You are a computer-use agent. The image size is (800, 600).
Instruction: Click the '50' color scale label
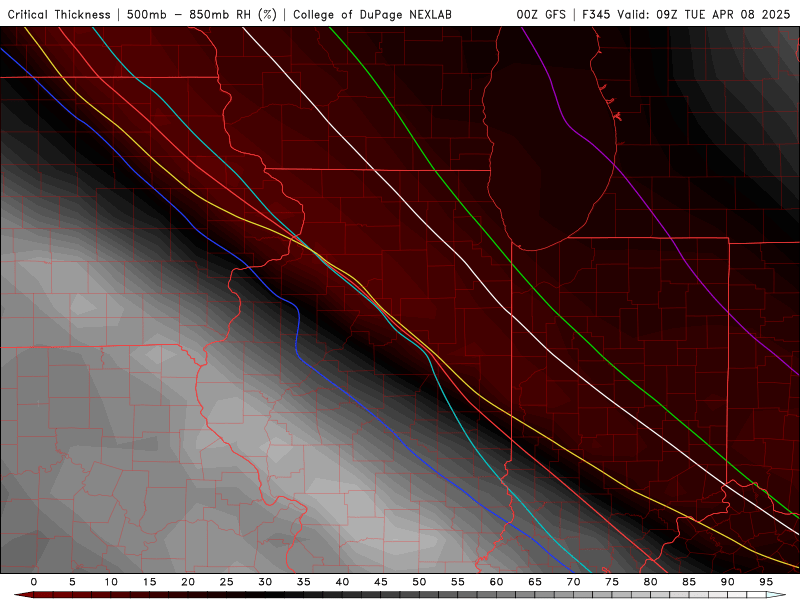(419, 582)
